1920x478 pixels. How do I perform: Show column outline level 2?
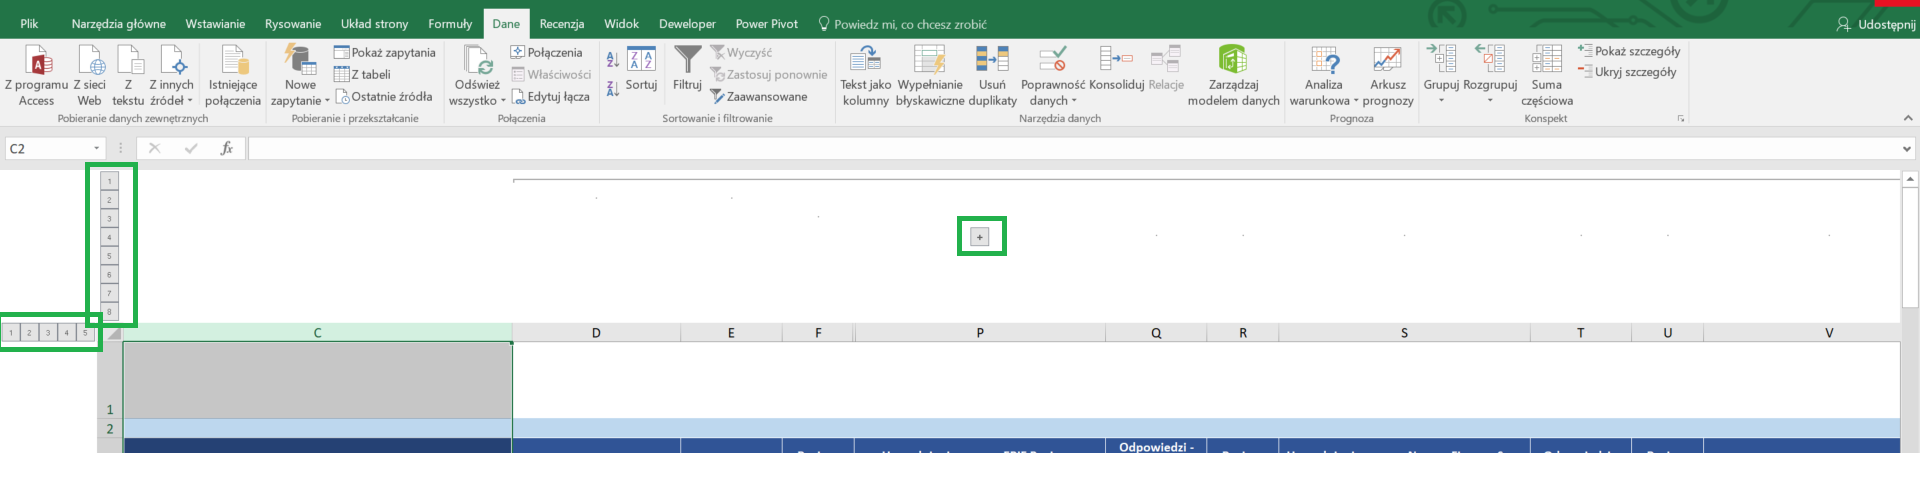[110, 200]
